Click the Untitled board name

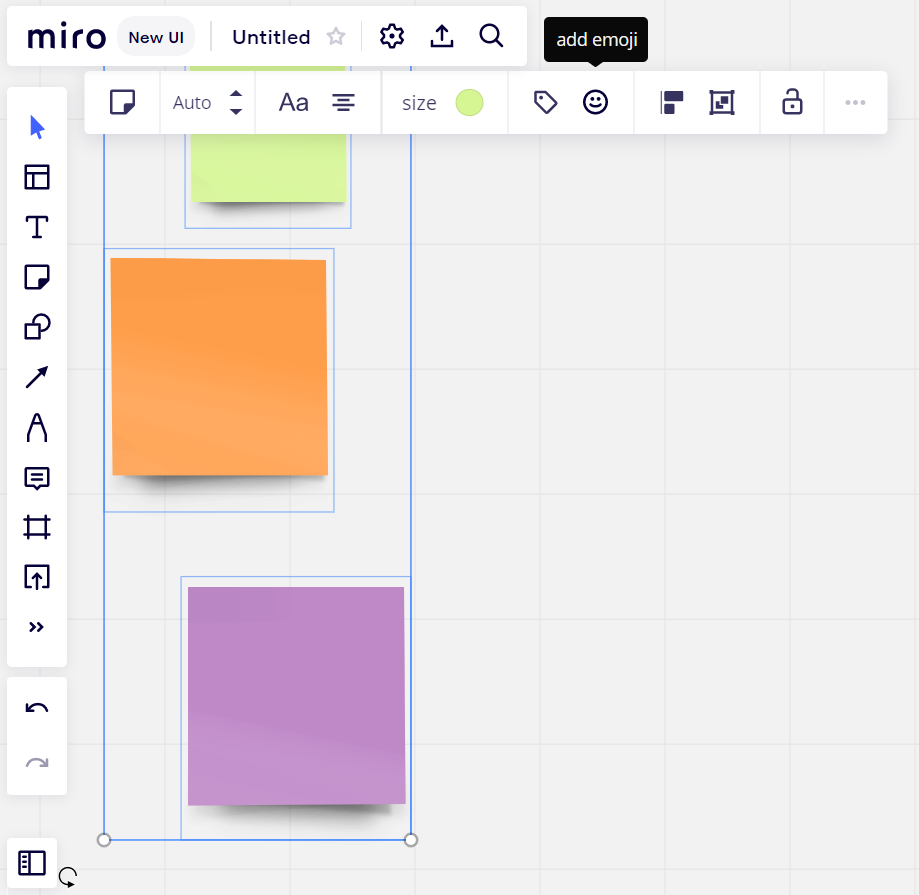[x=271, y=37]
